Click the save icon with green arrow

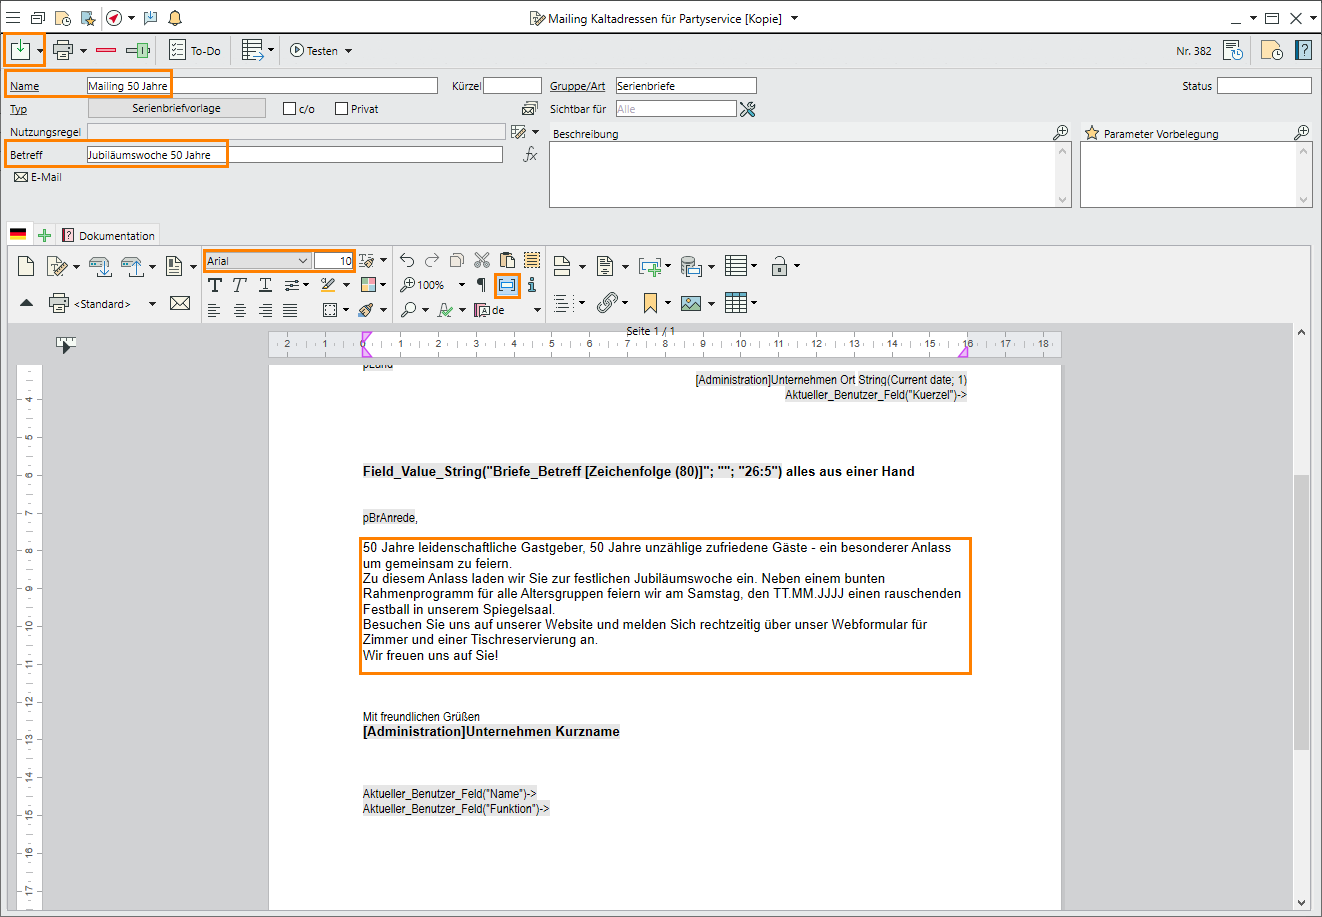(20, 50)
